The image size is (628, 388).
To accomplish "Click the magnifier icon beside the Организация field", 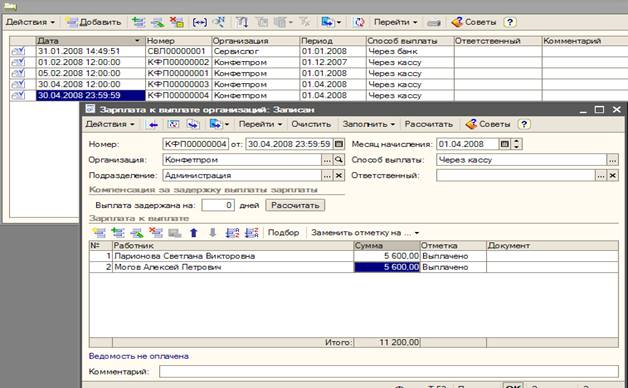I will 339,160.
